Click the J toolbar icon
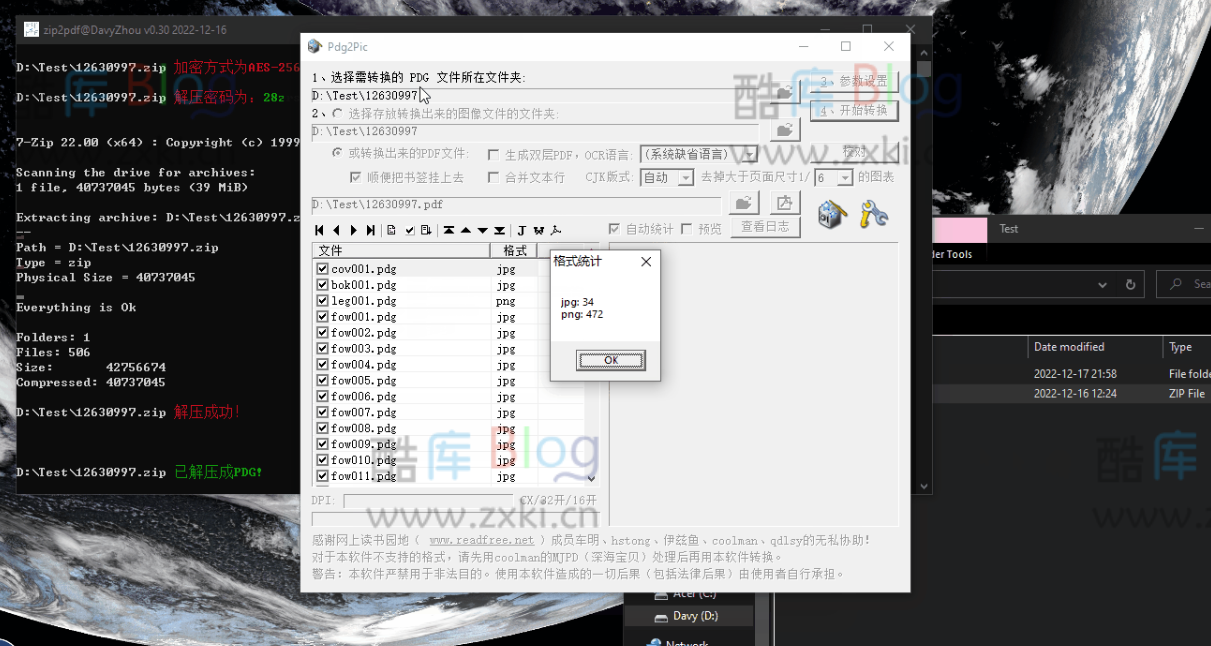1211x646 pixels. [520, 230]
